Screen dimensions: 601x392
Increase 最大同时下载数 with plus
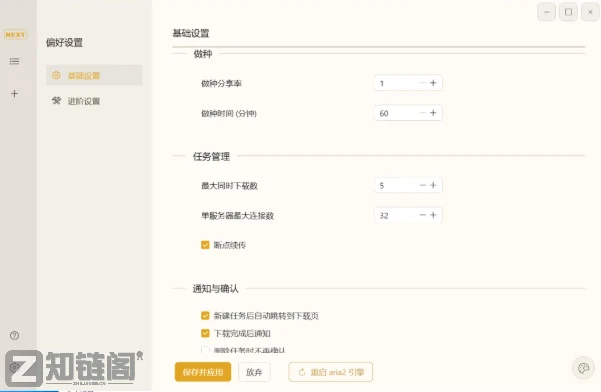433,185
